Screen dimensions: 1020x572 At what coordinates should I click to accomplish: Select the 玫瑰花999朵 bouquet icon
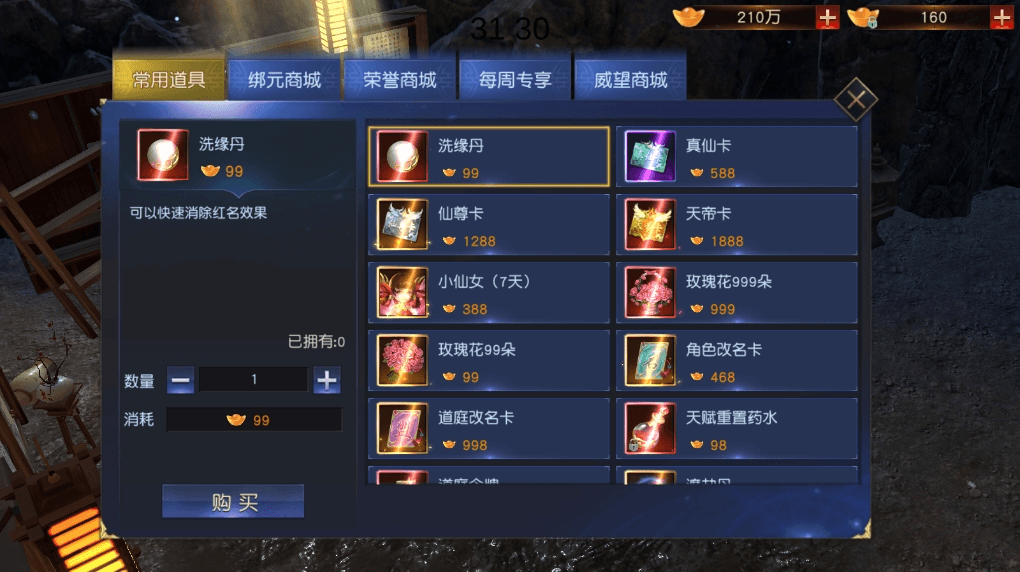(x=650, y=292)
